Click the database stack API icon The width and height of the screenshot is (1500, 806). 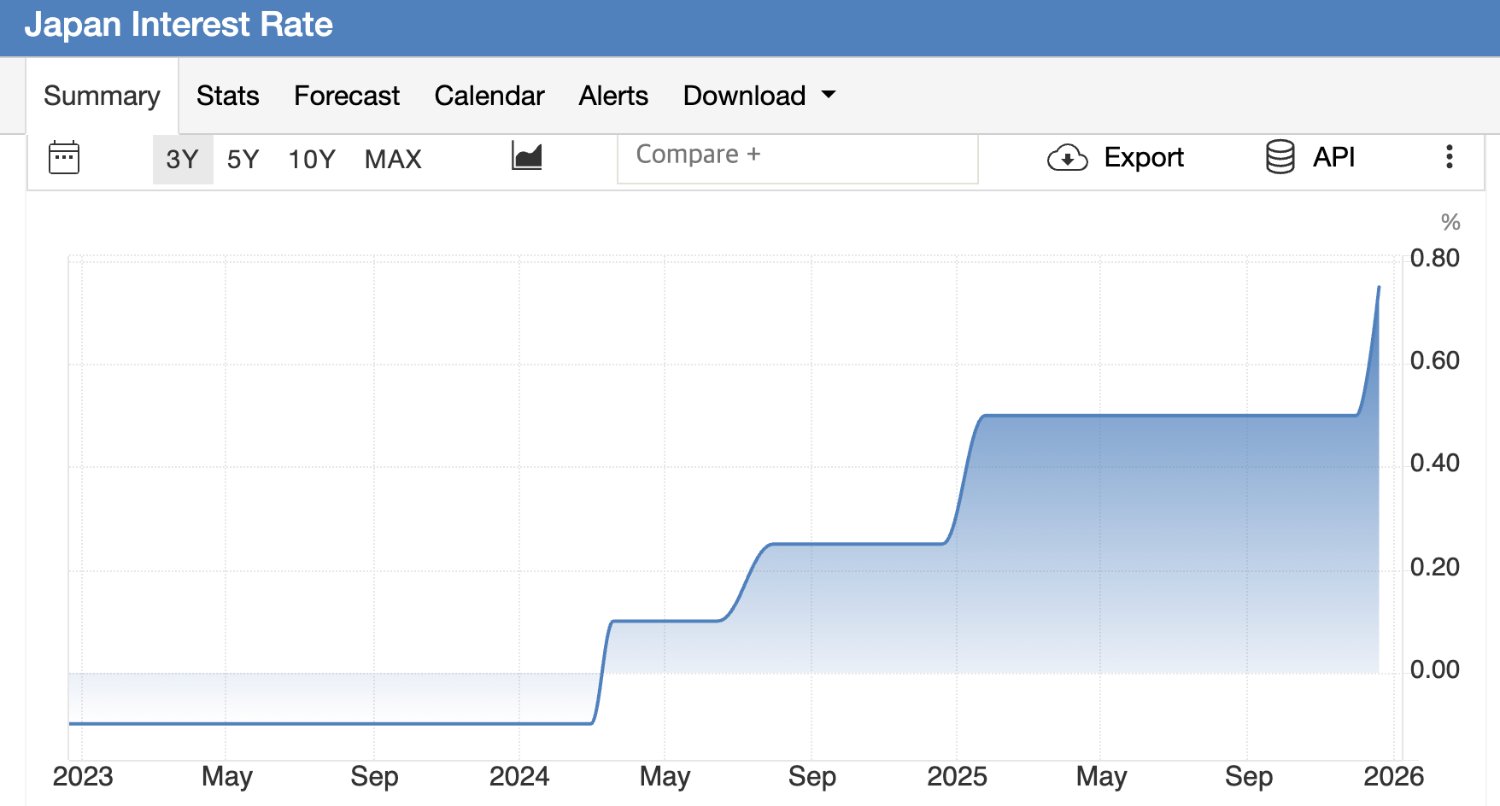1280,158
